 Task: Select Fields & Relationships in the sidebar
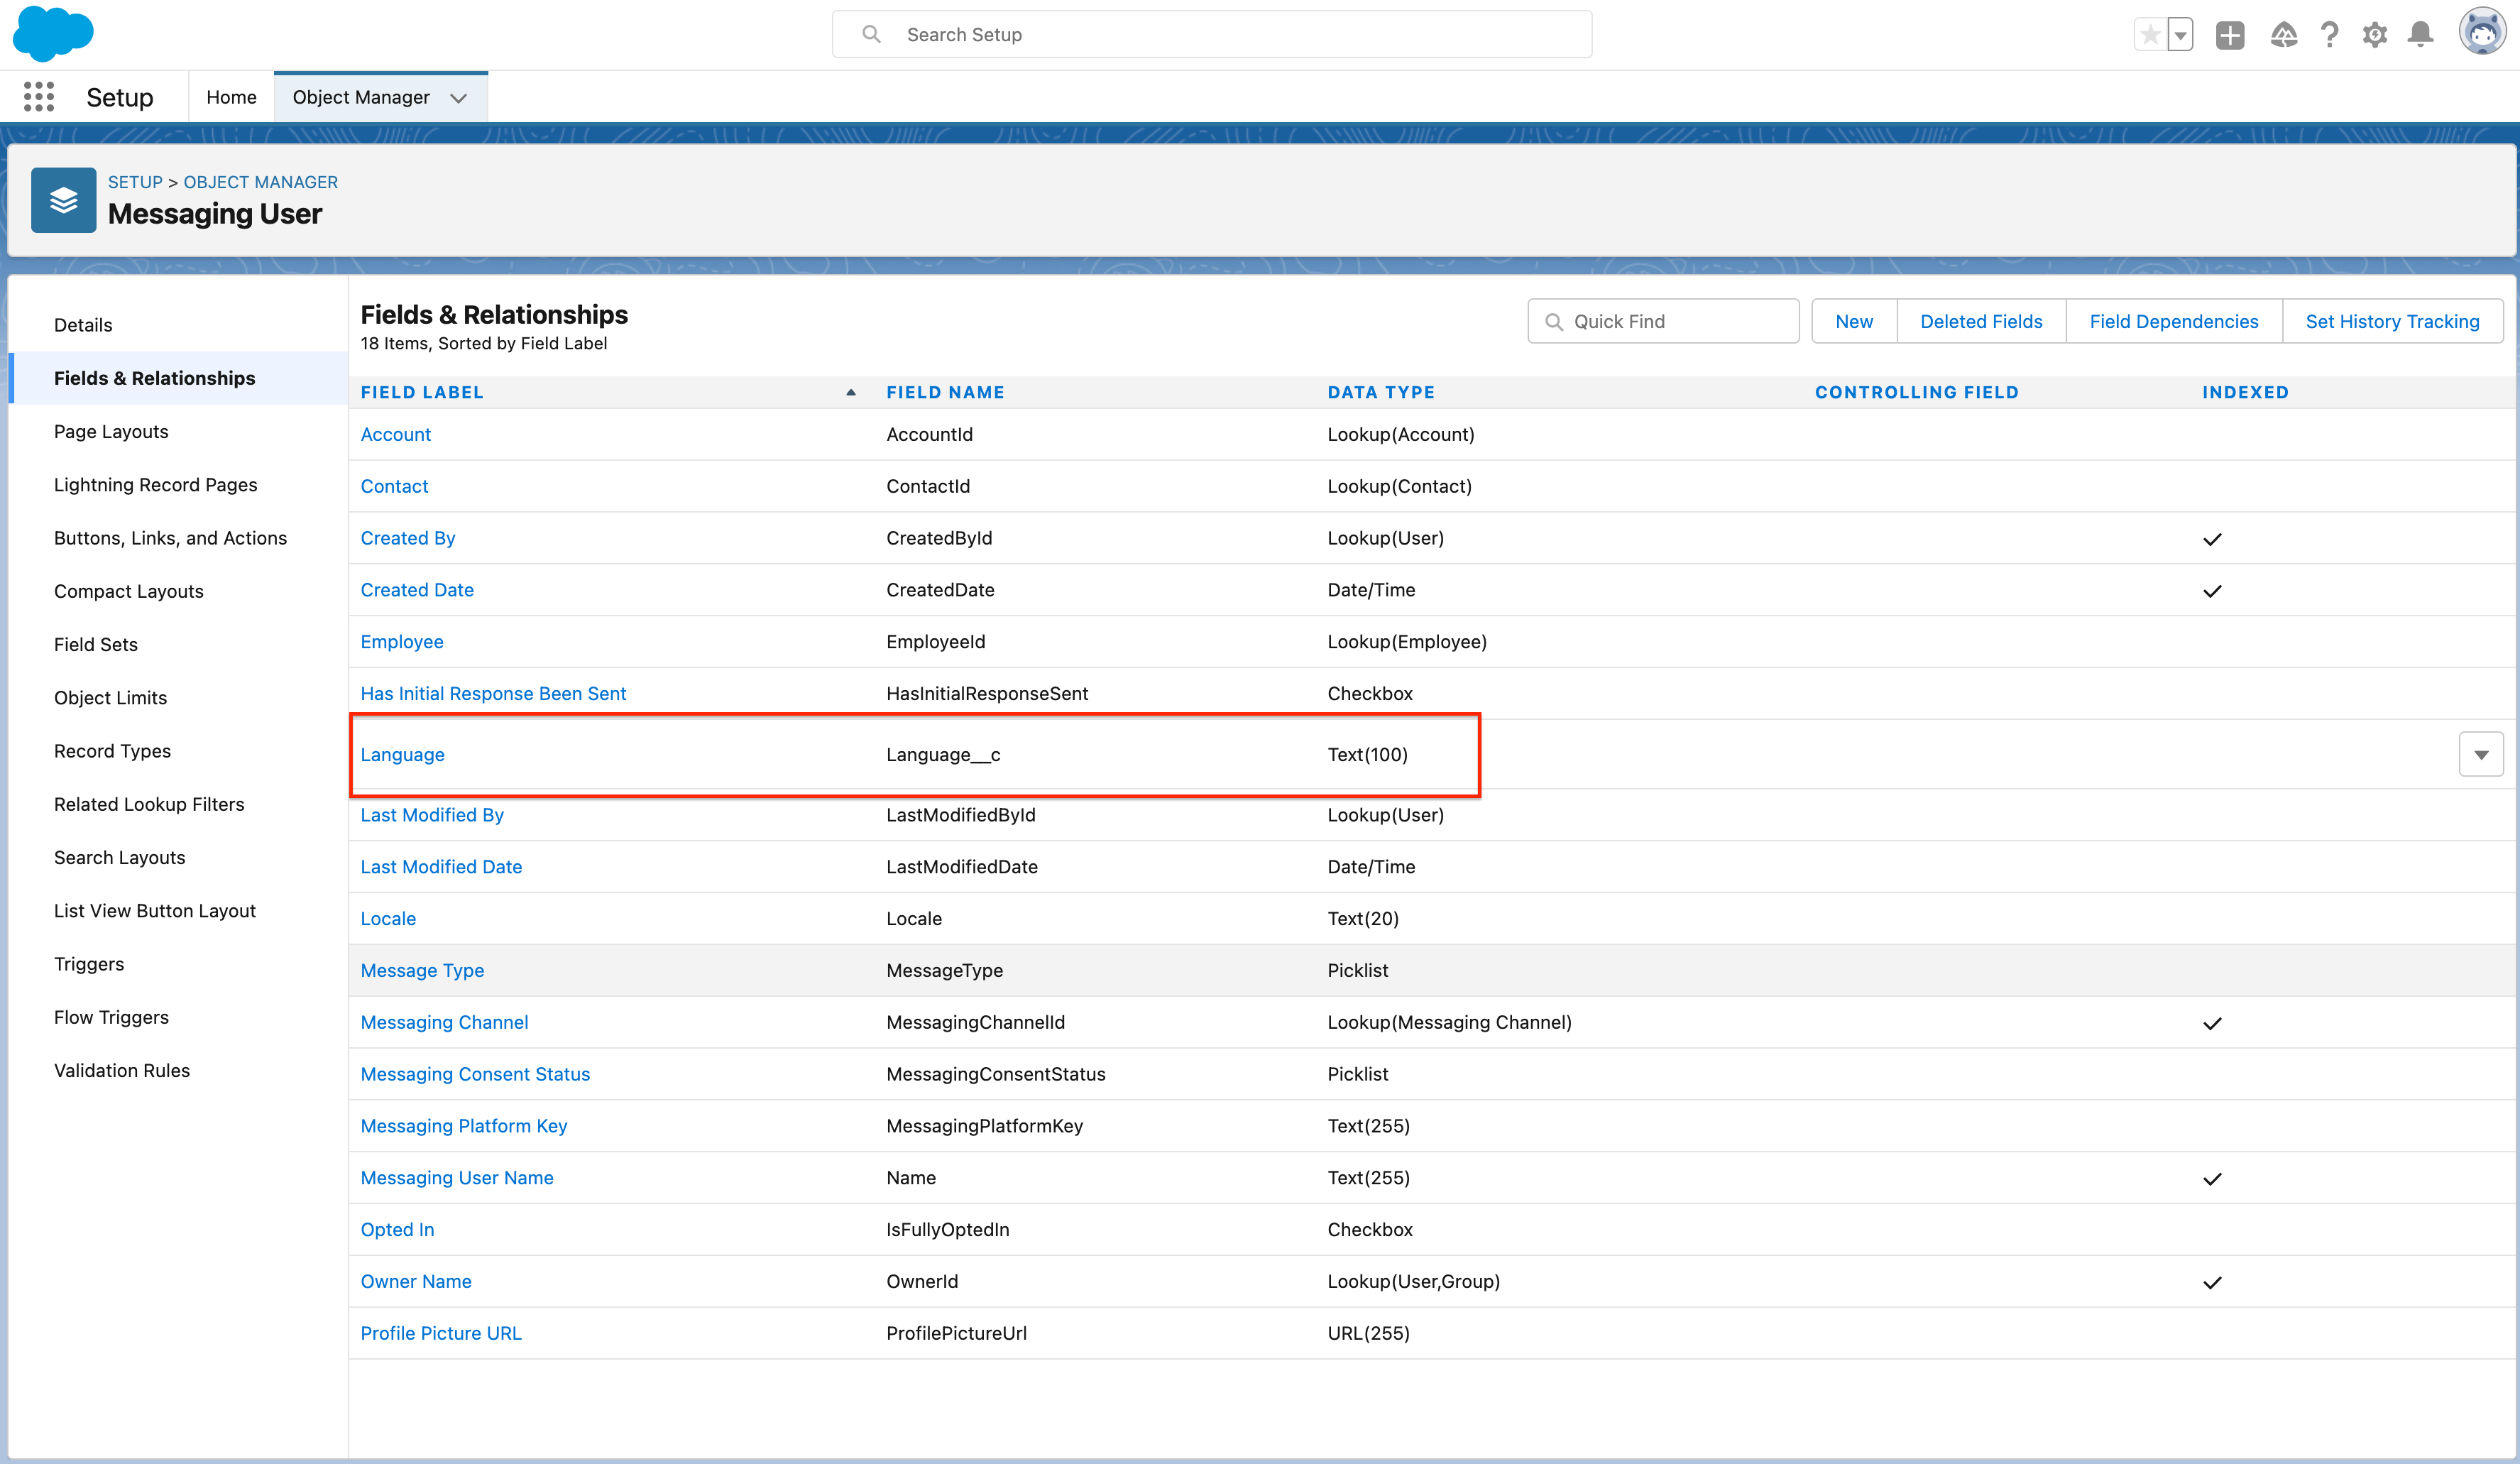[x=178, y=378]
